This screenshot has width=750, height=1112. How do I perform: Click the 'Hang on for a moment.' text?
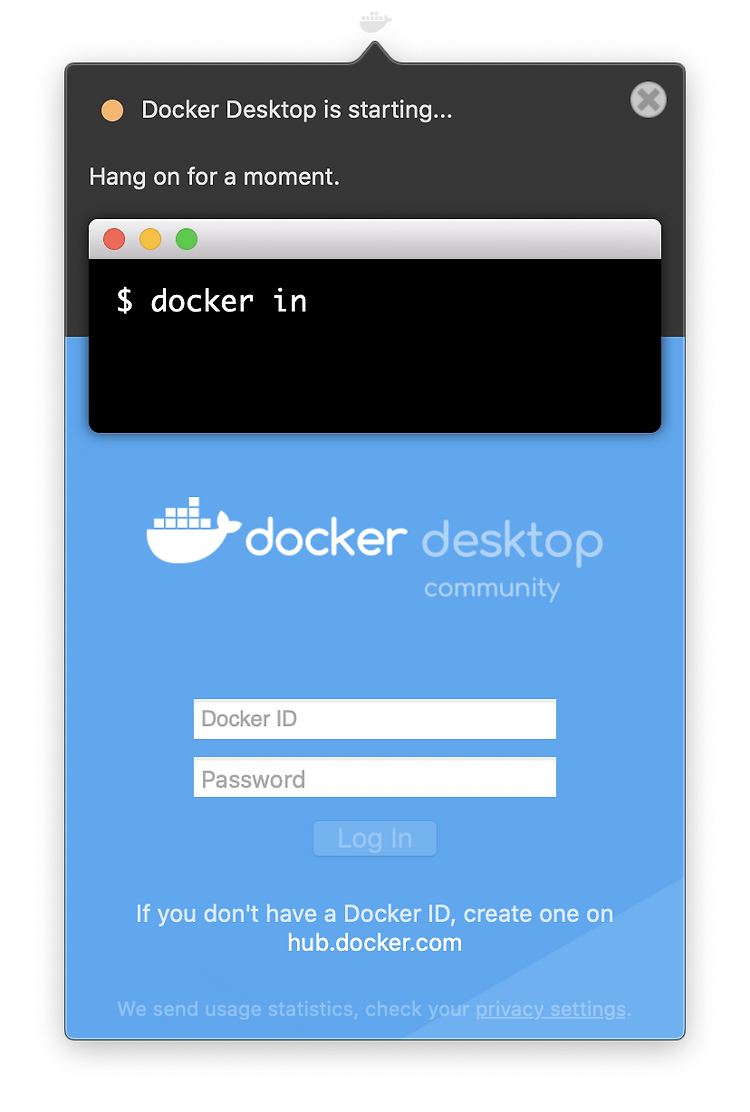[x=214, y=177]
